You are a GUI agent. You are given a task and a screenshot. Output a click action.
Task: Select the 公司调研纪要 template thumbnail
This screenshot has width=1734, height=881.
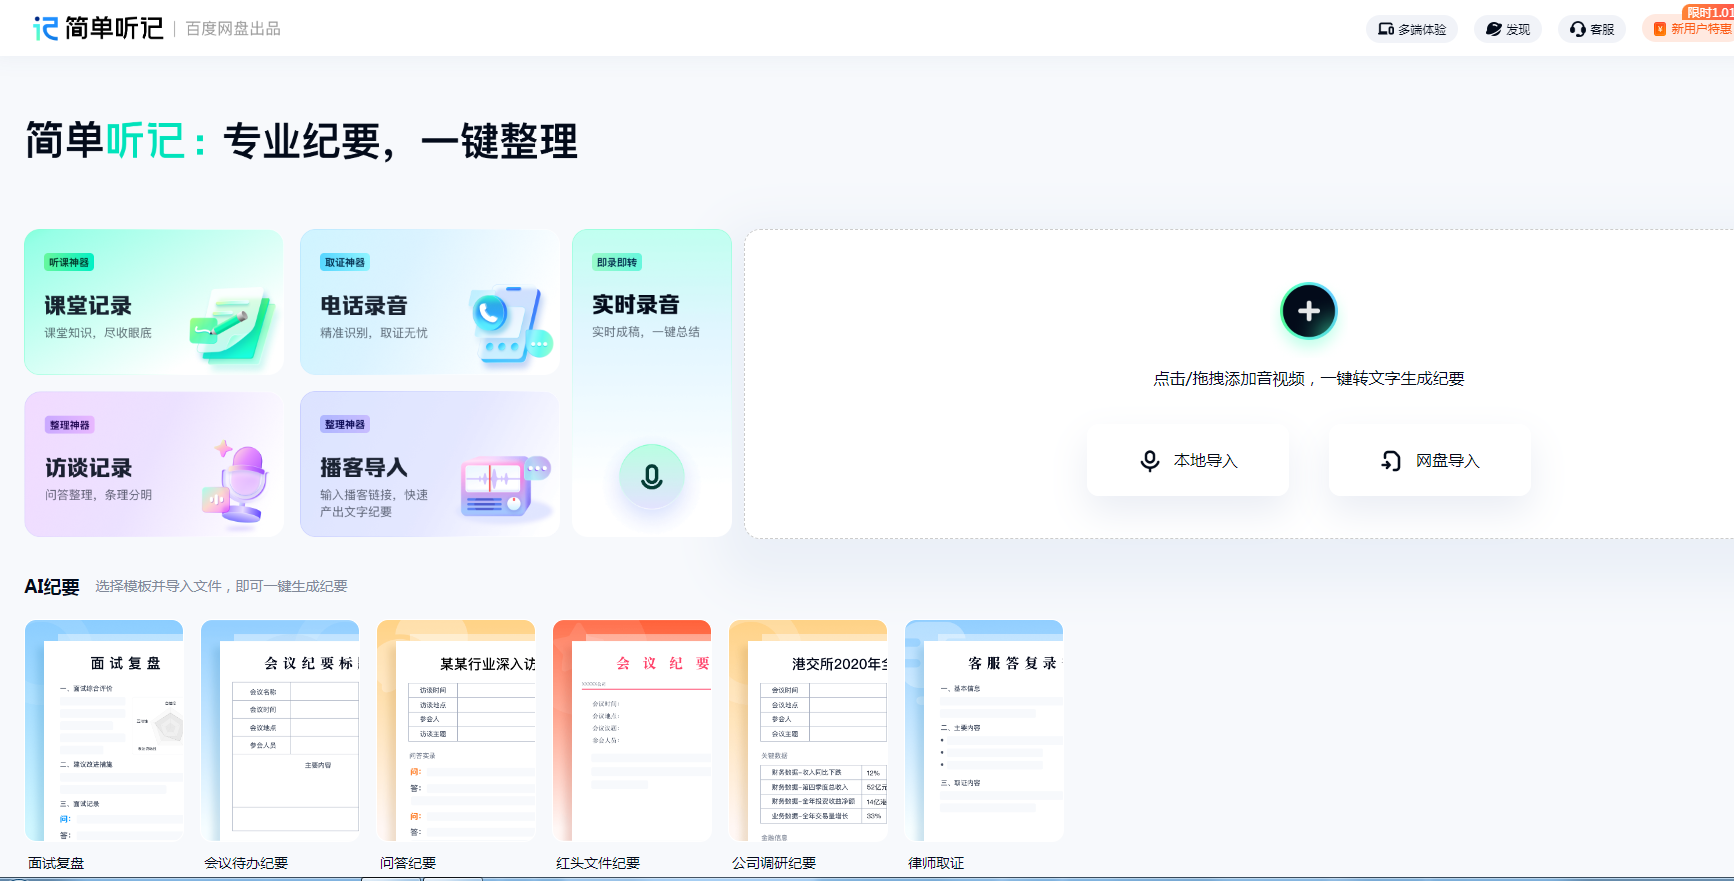click(x=808, y=731)
